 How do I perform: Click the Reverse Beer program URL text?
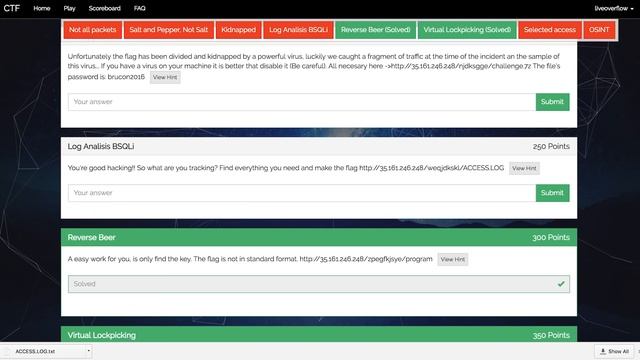coord(366,259)
